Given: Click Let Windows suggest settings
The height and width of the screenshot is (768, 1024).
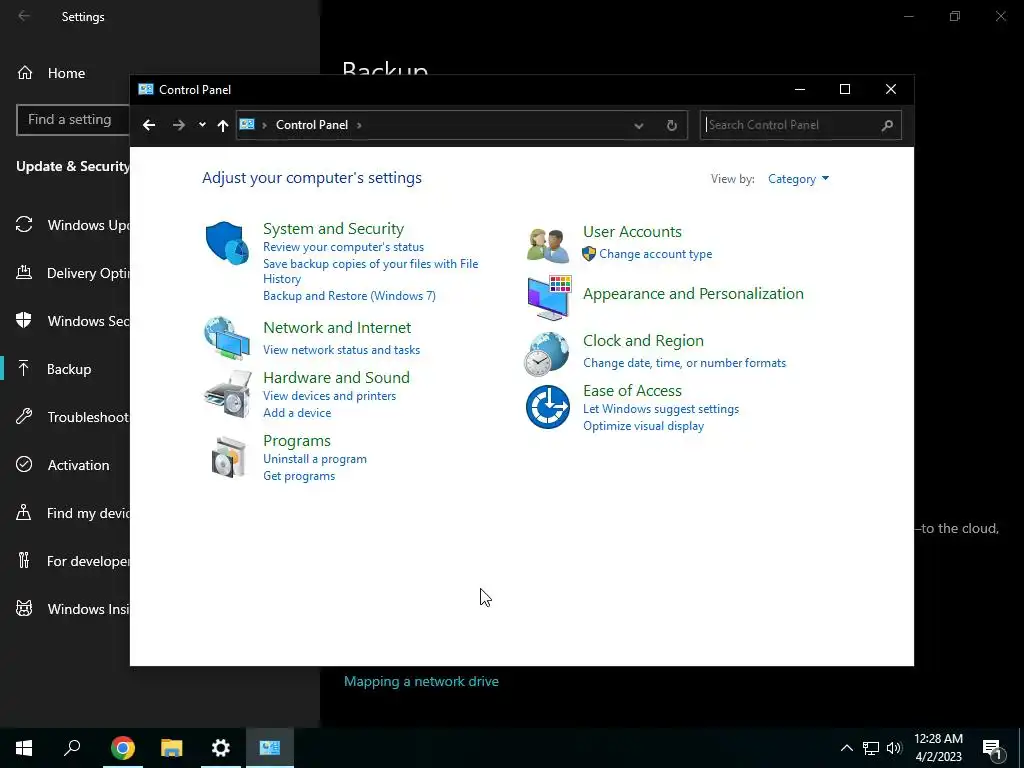Looking at the screenshot, I should coord(661,409).
